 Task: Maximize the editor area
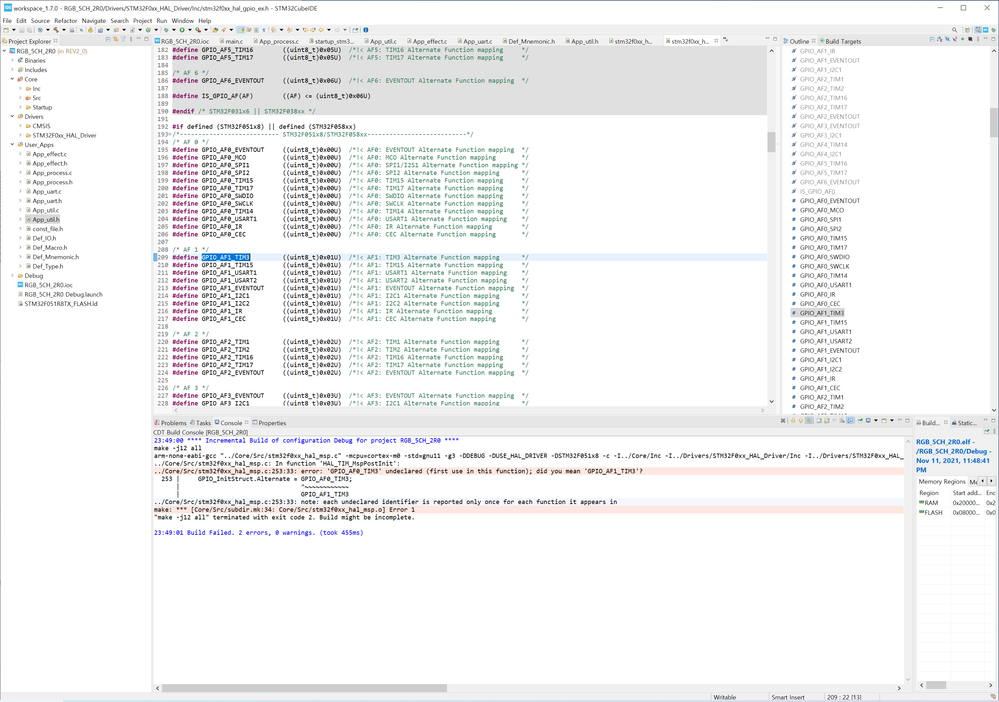pyautogui.click(x=775, y=40)
